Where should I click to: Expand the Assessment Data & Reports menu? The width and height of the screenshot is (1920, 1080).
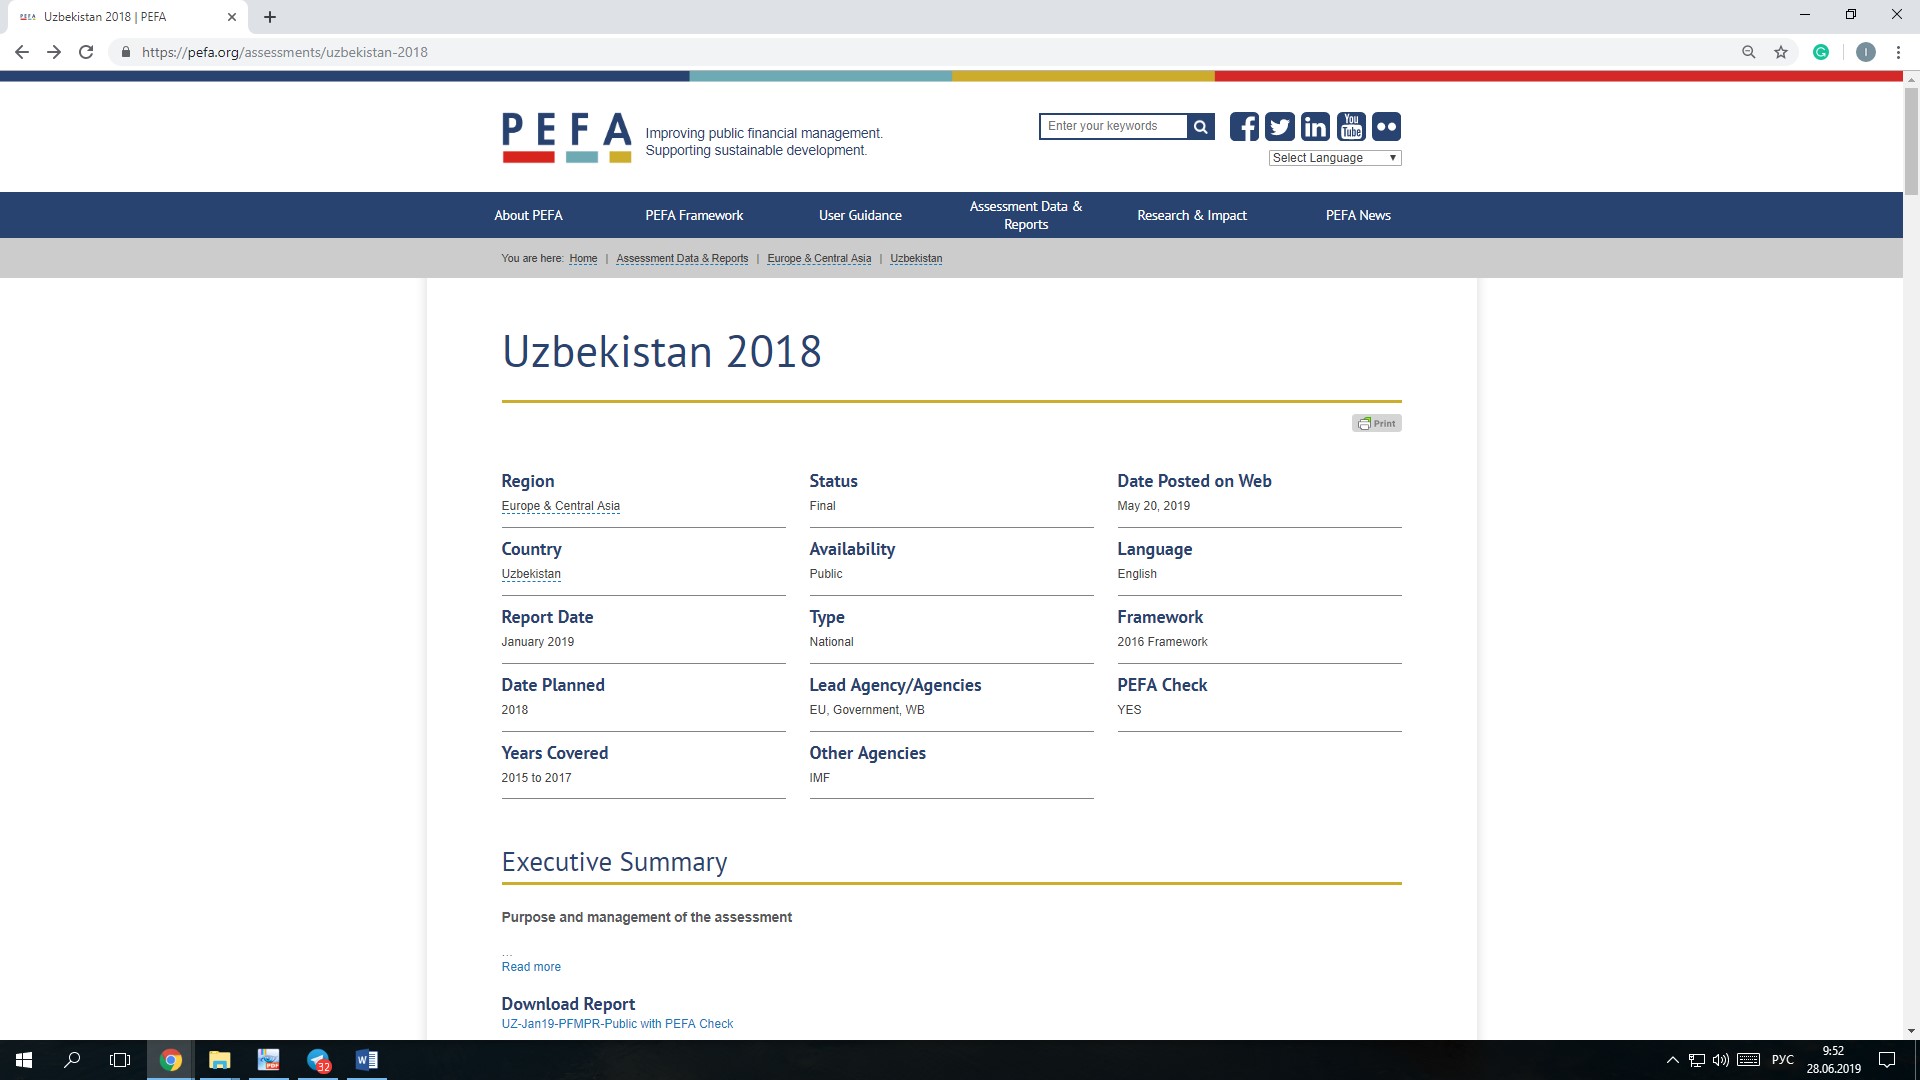(1025, 215)
